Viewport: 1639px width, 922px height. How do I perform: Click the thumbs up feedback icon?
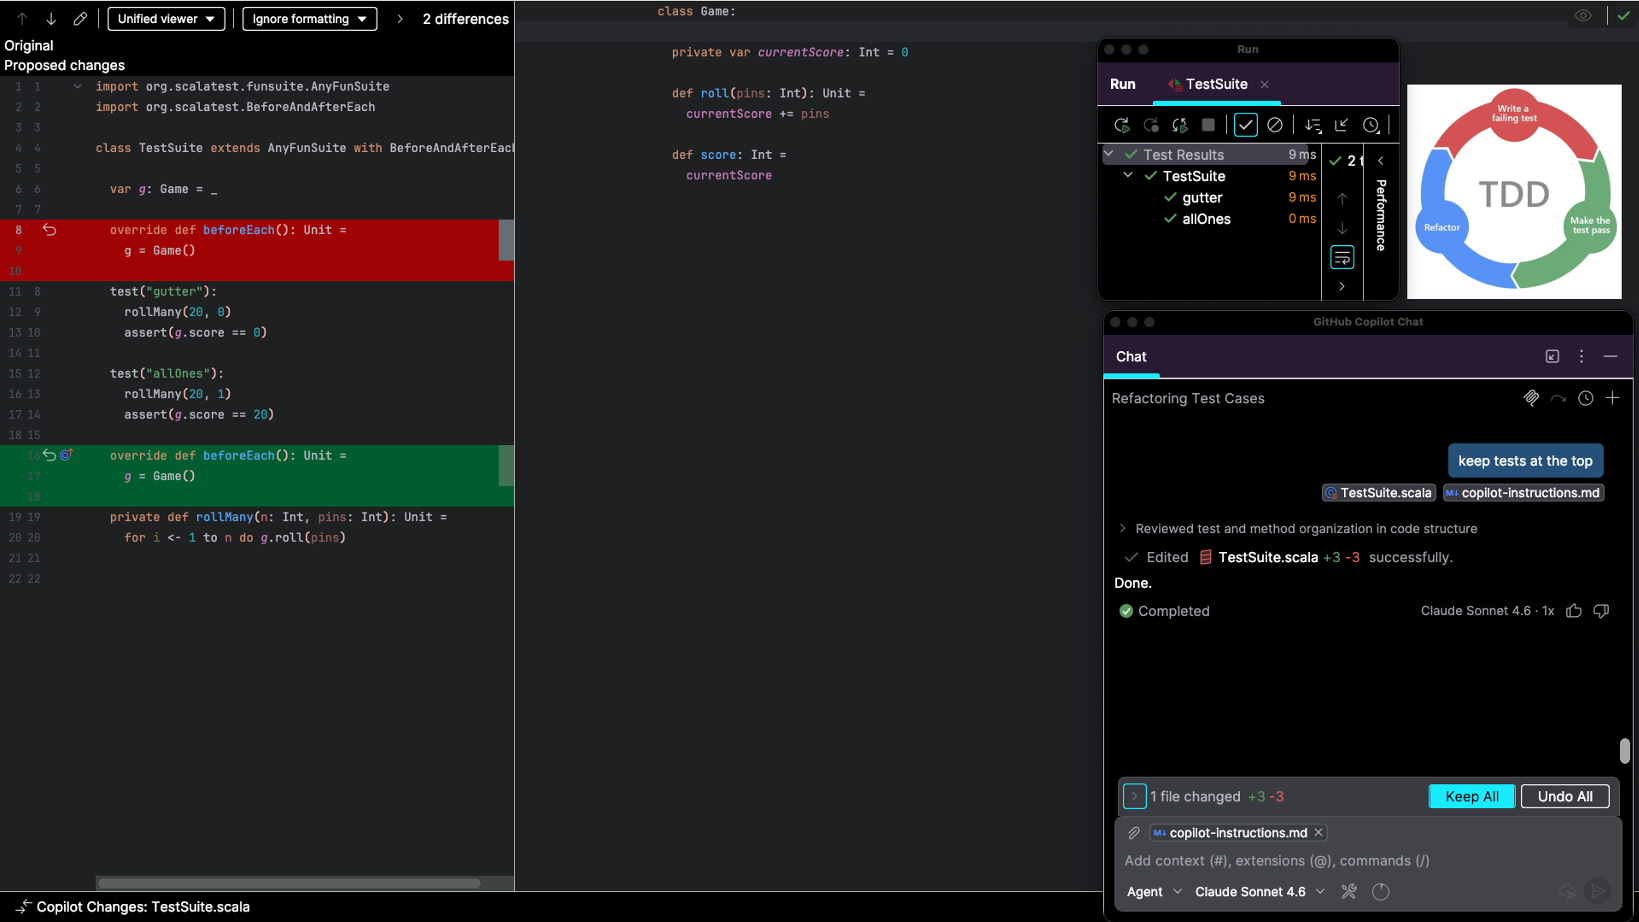click(1573, 611)
